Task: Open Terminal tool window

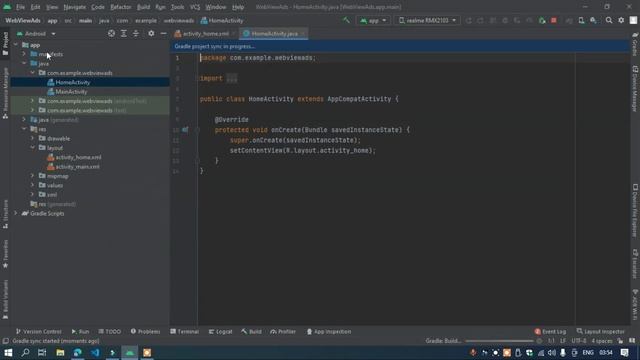Action: [x=184, y=331]
